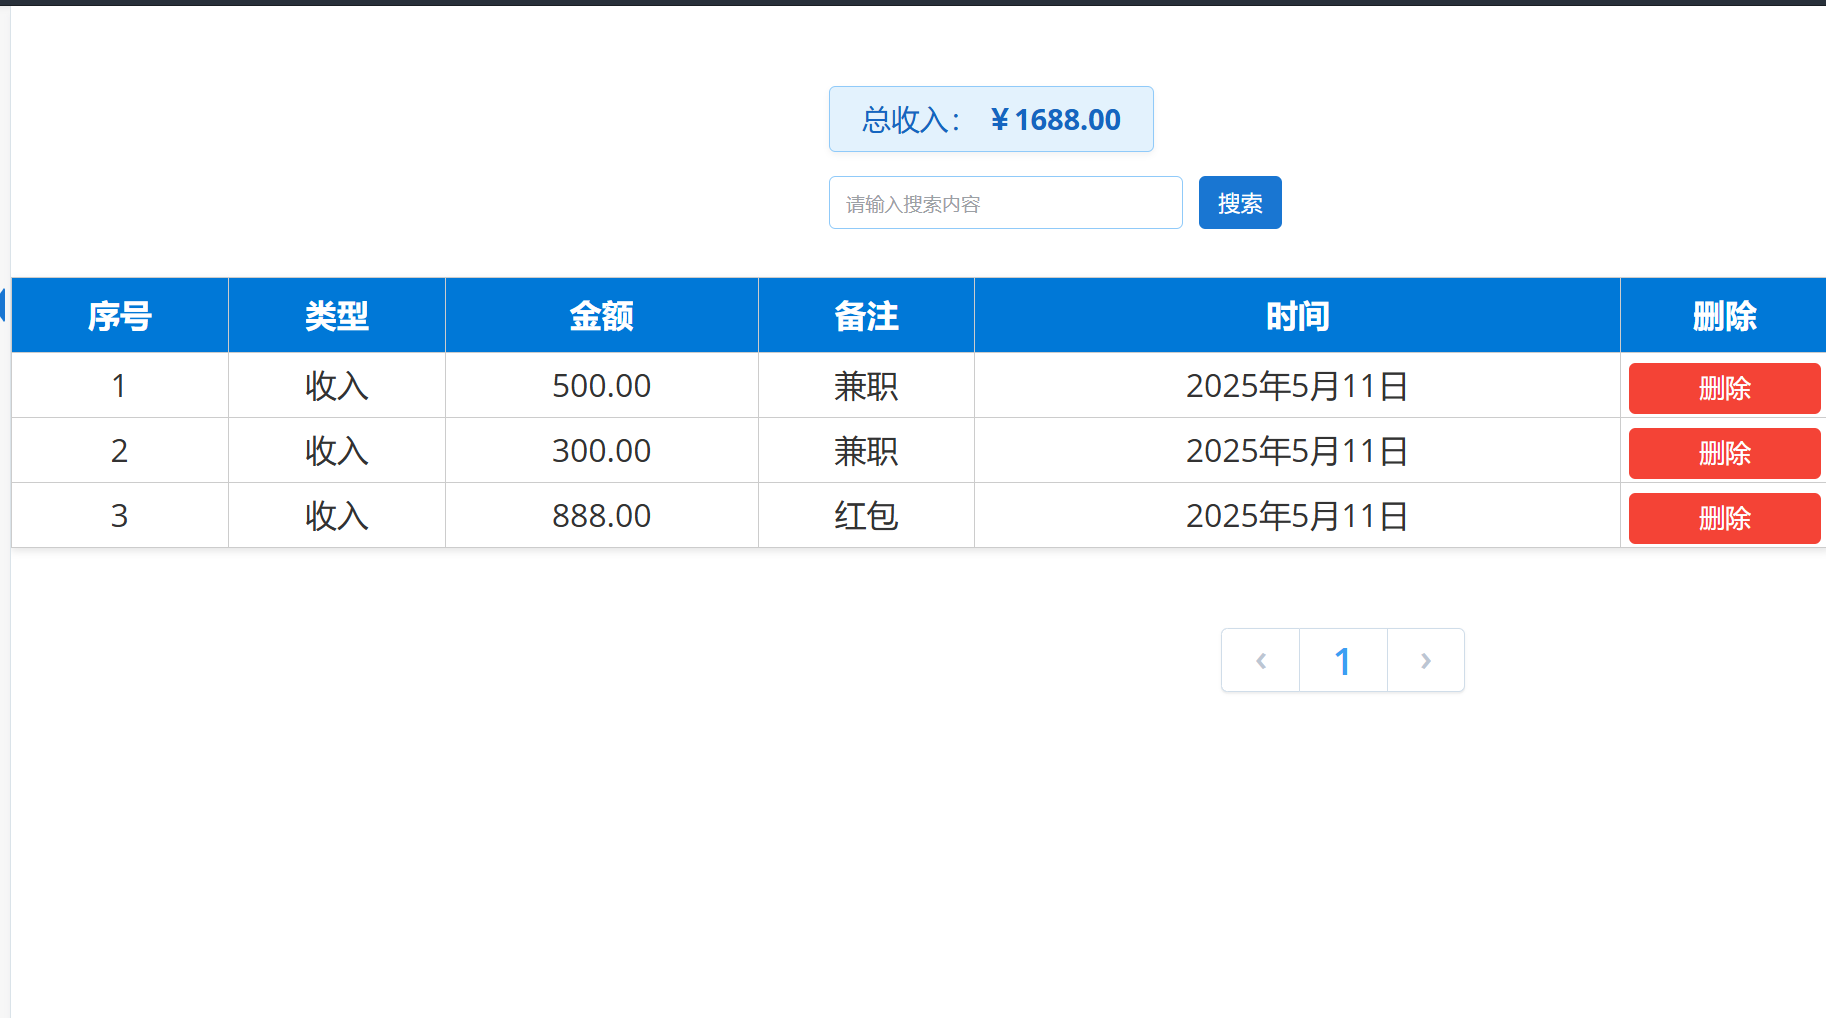Click the blue 搜索 button
The width and height of the screenshot is (1826, 1018).
point(1240,203)
